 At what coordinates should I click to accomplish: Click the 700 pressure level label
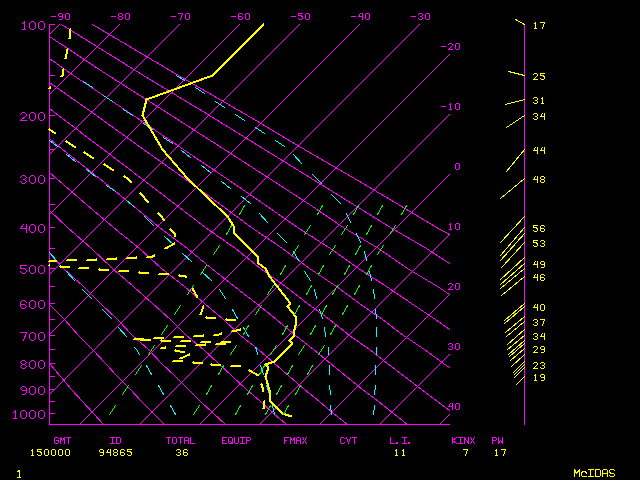(x=33, y=337)
